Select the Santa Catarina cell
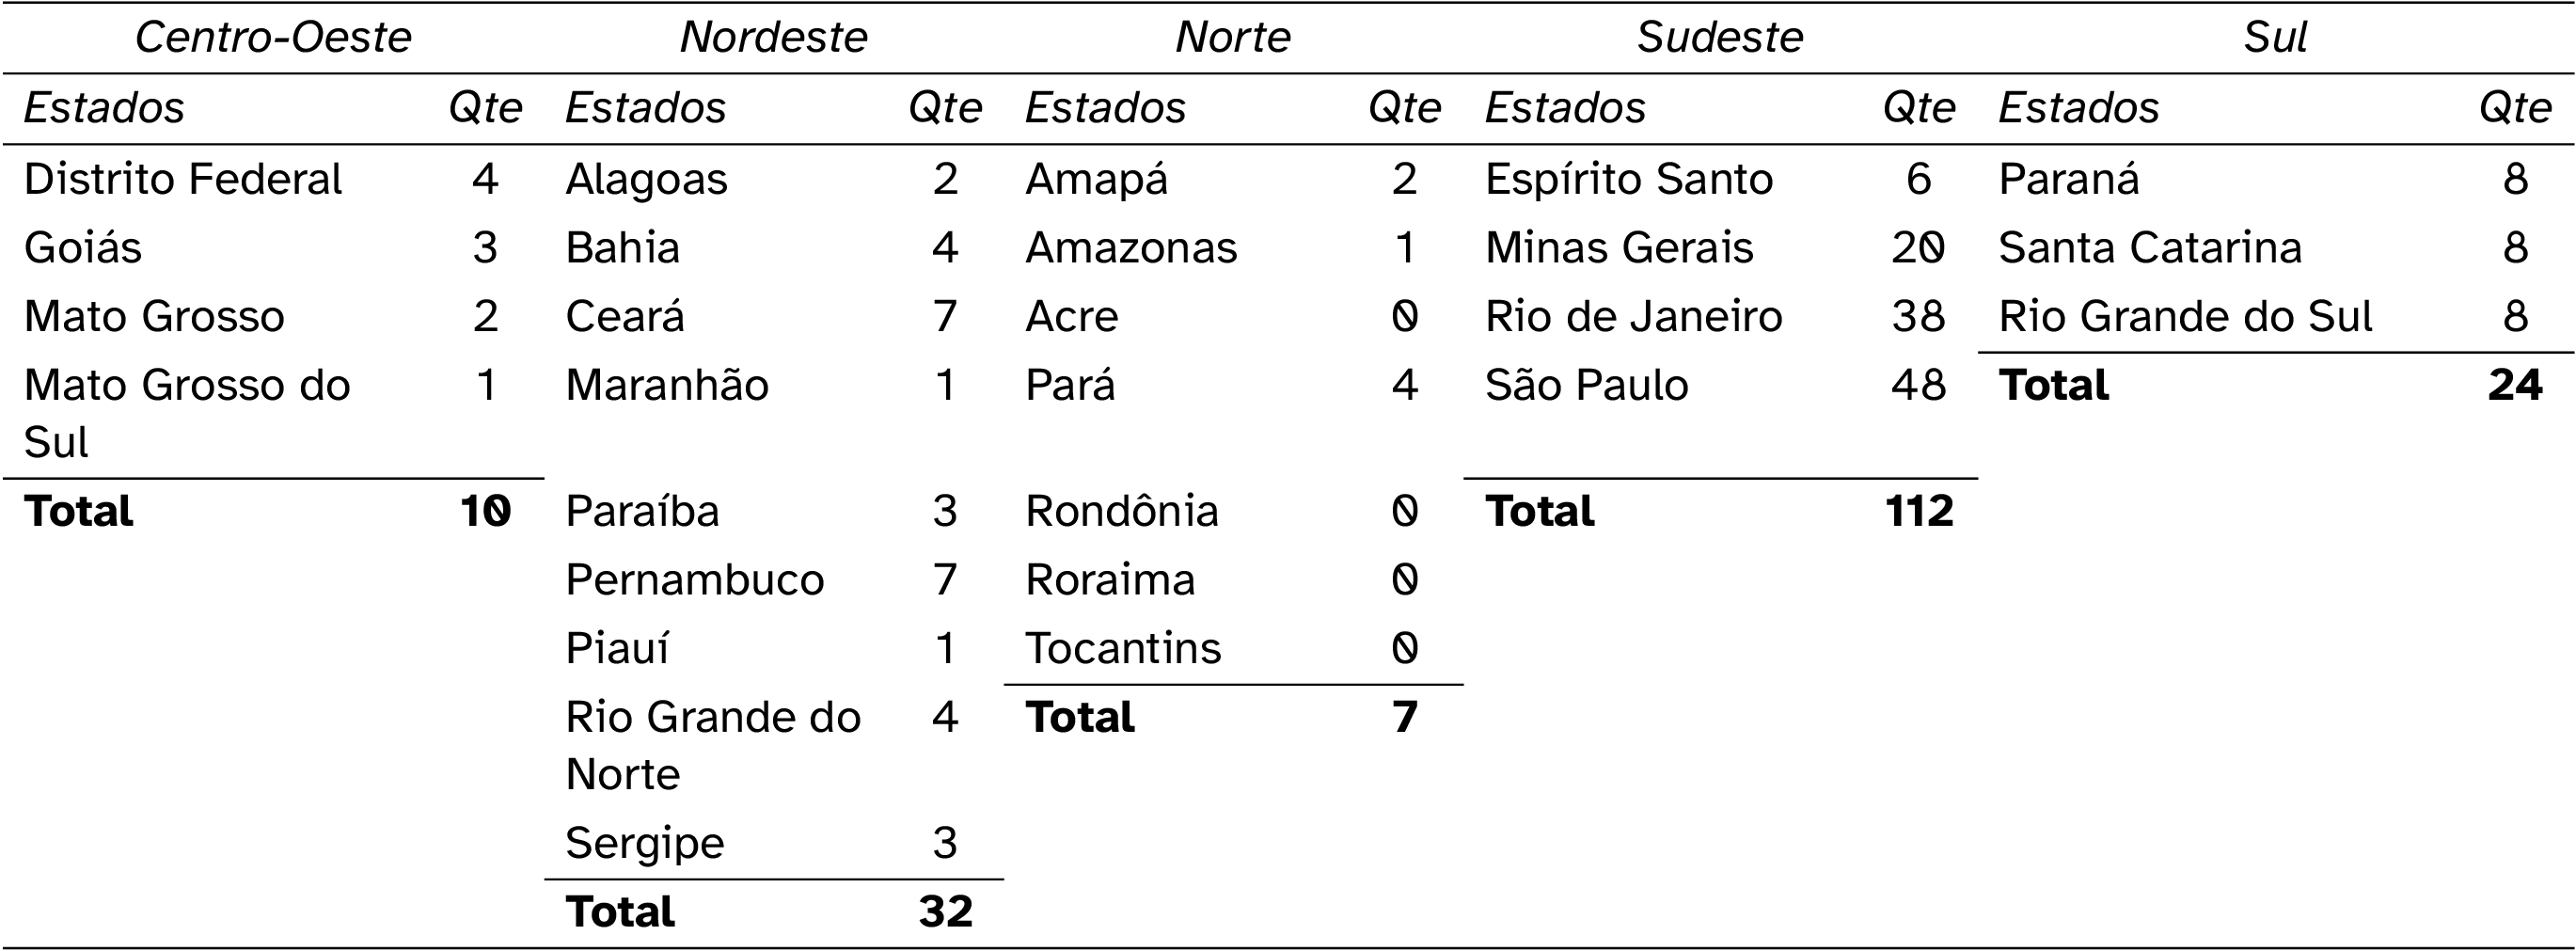 coord(2150,248)
